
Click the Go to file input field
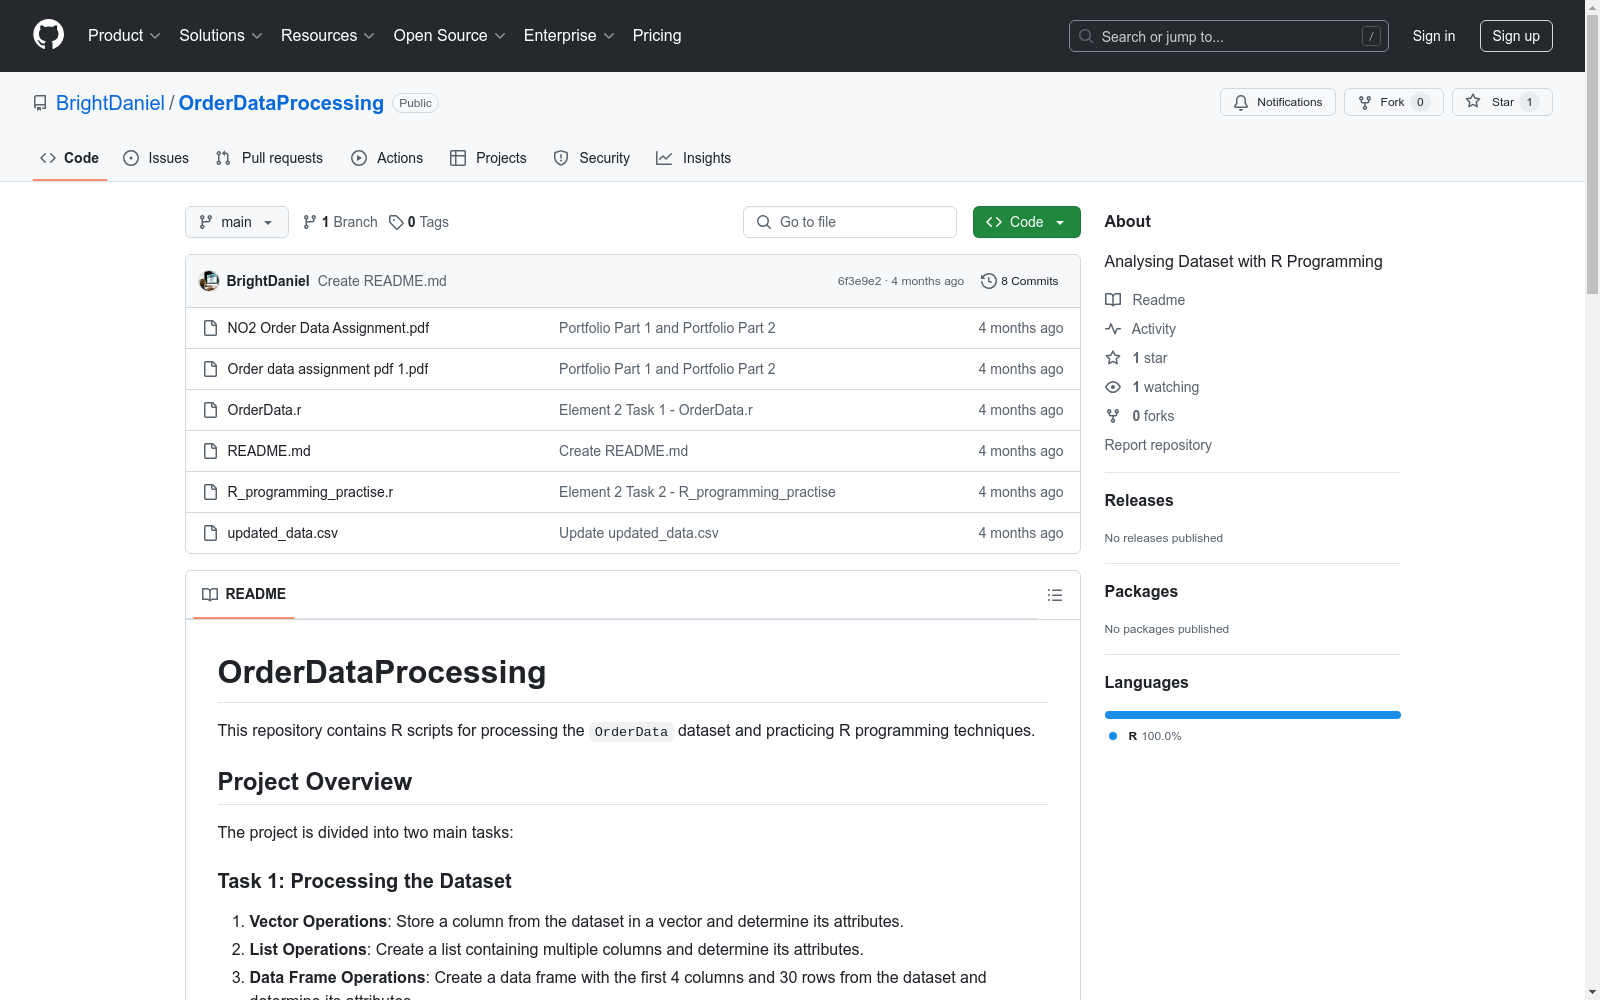click(x=850, y=222)
